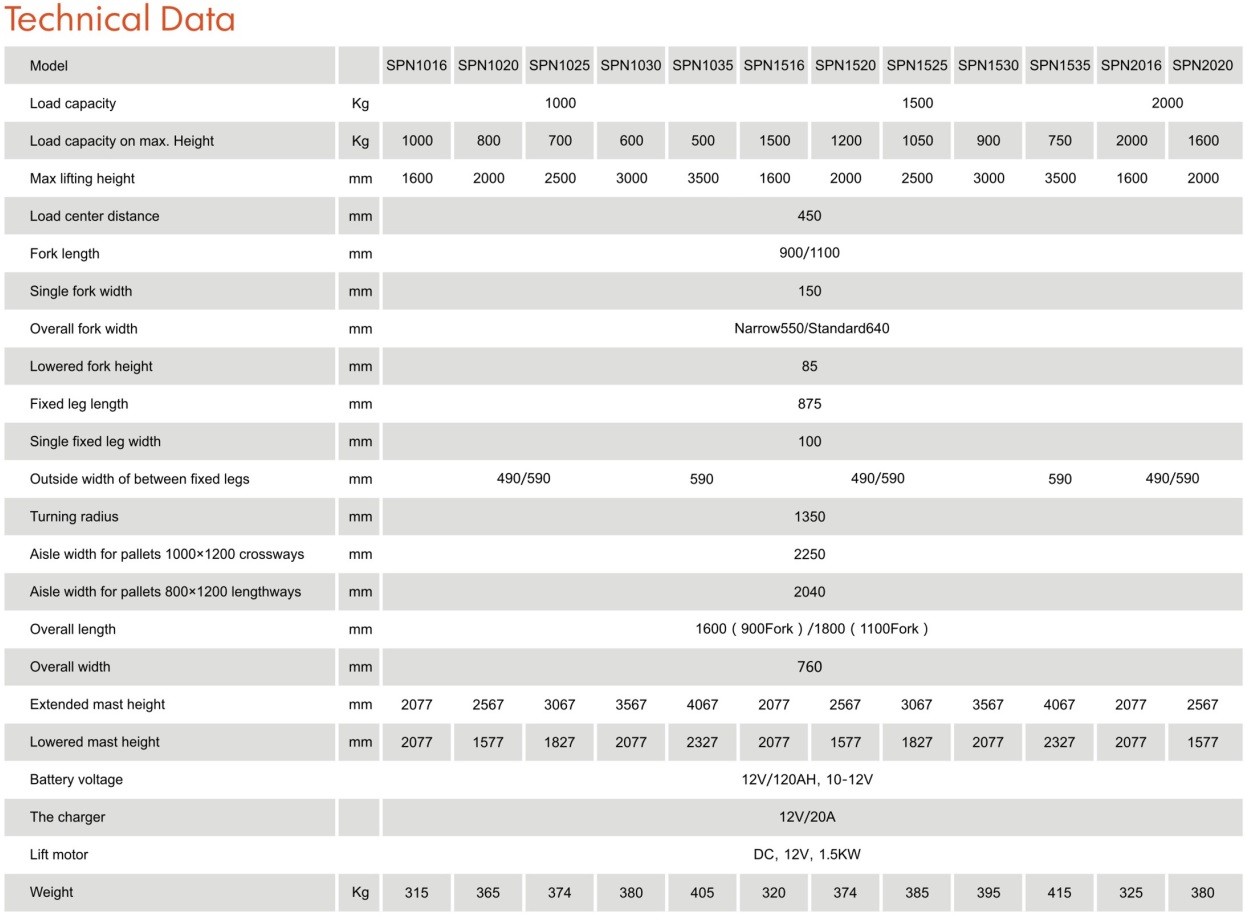
Task: Click the battery voltage value "12V/120AH, 10-12V"
Action: [807, 779]
